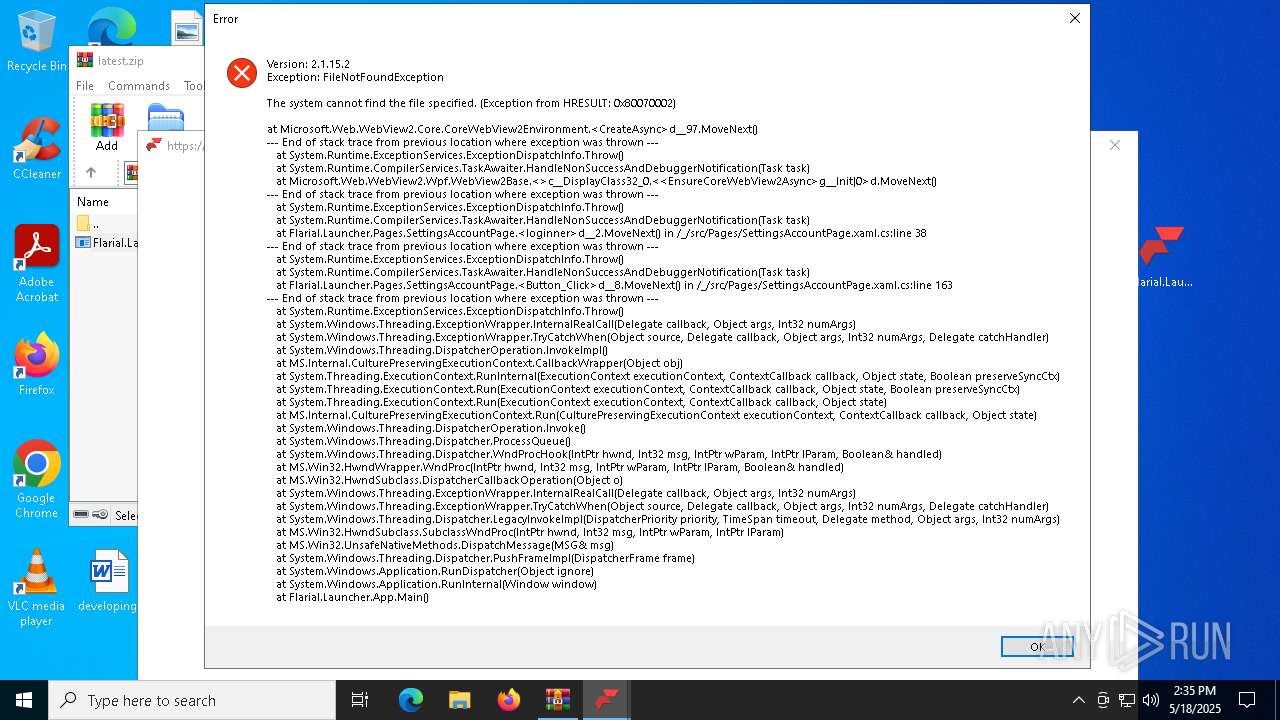This screenshot has height=720, width=1280.
Task: Click the Name column header in WinRAR
Action: pyautogui.click(x=94, y=202)
